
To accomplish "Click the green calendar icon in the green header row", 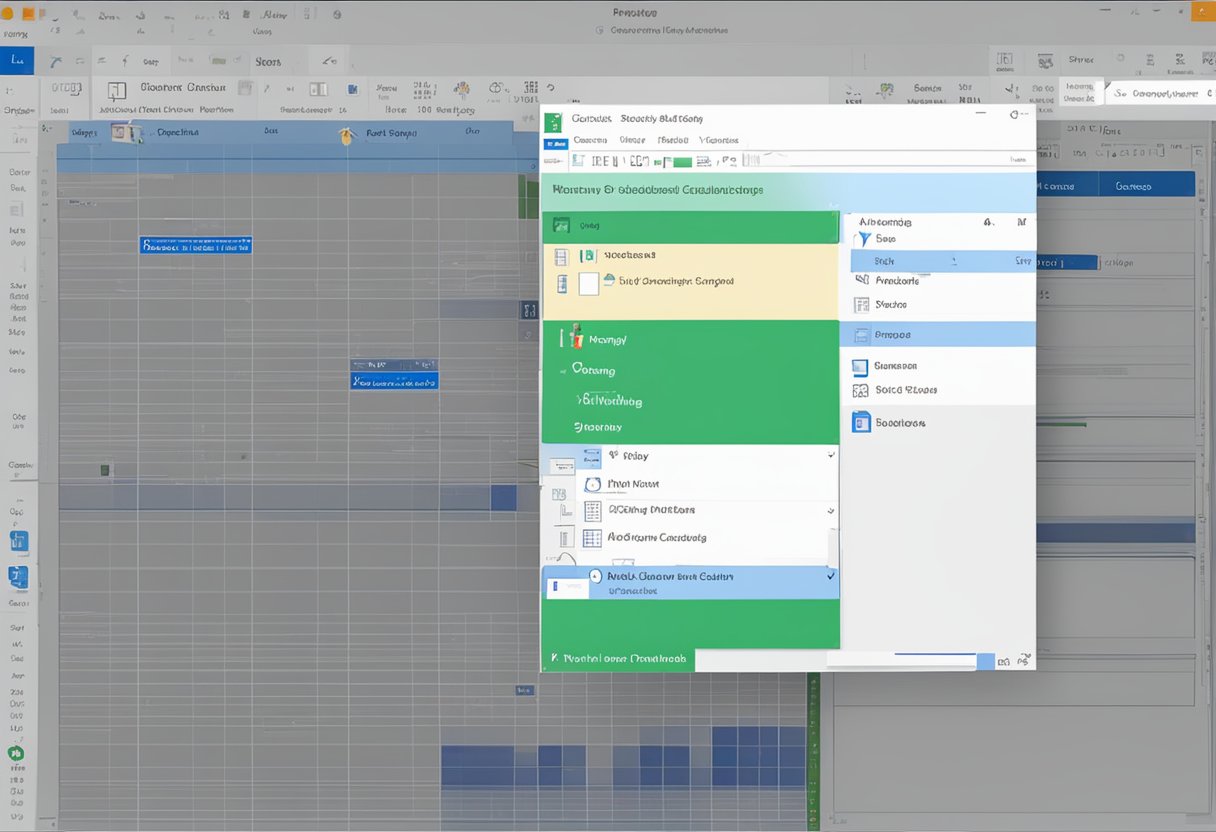I will click(x=561, y=226).
